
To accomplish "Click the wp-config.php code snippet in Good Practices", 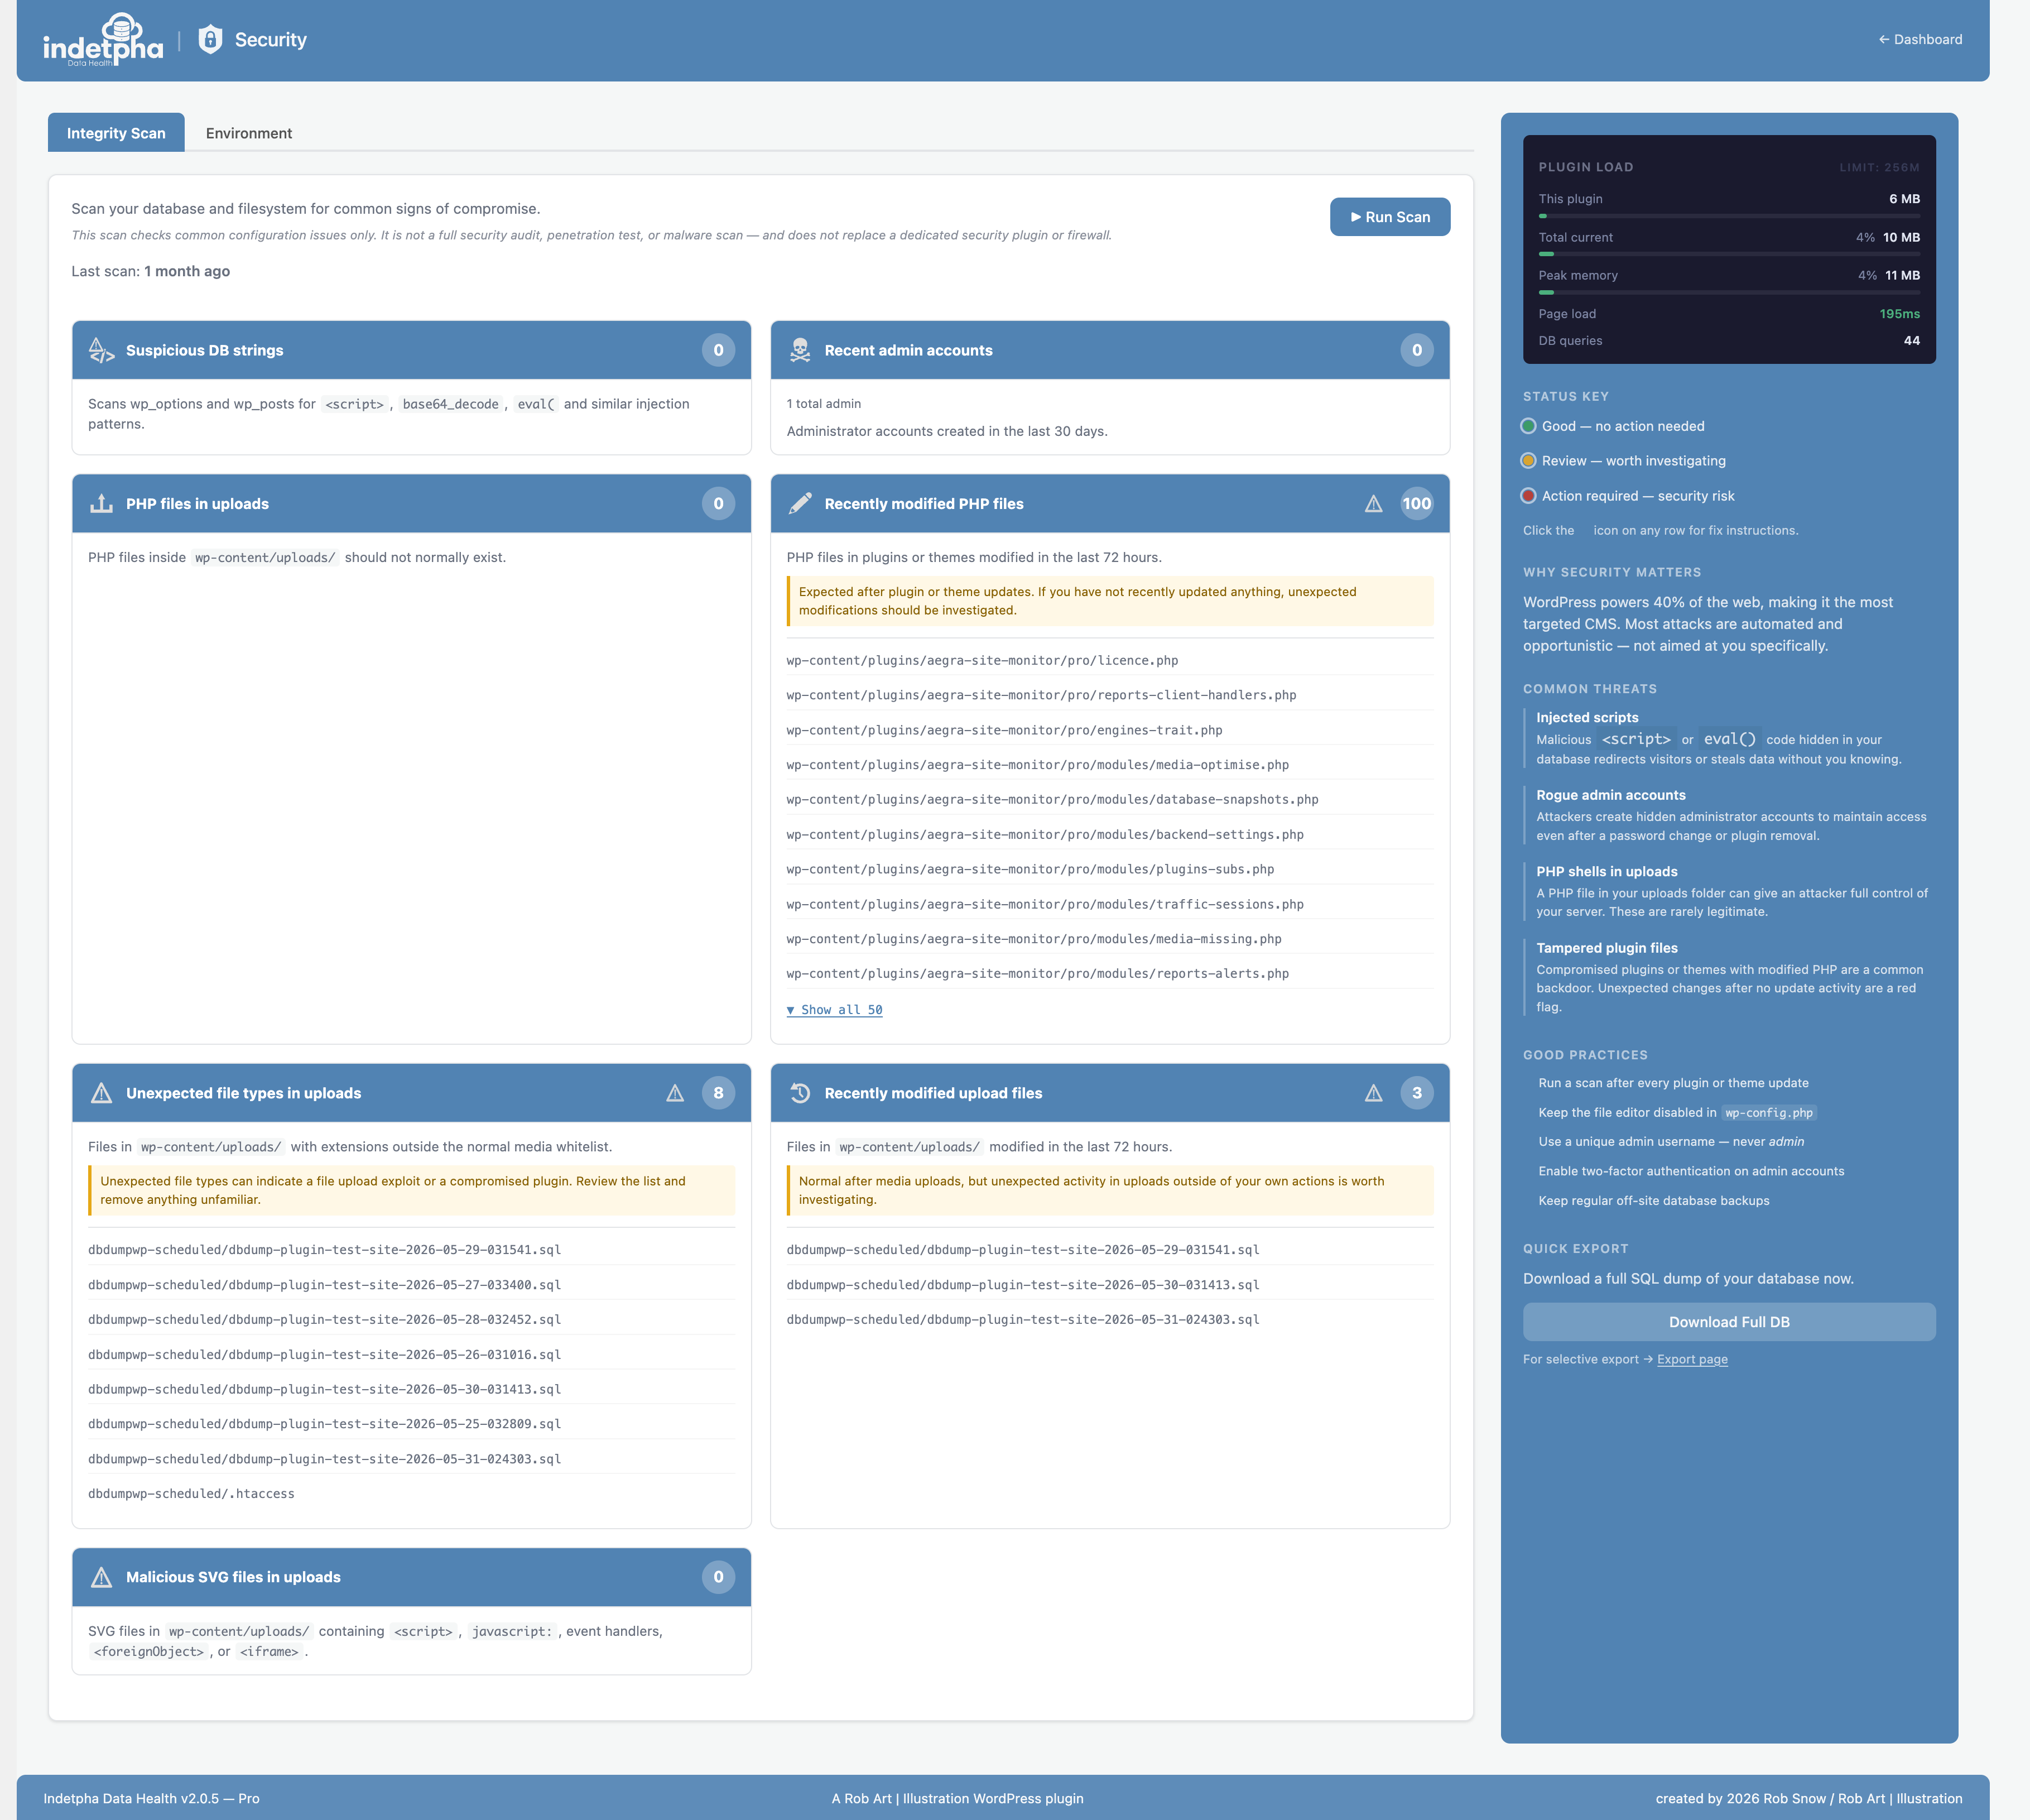I will [x=1769, y=1113].
